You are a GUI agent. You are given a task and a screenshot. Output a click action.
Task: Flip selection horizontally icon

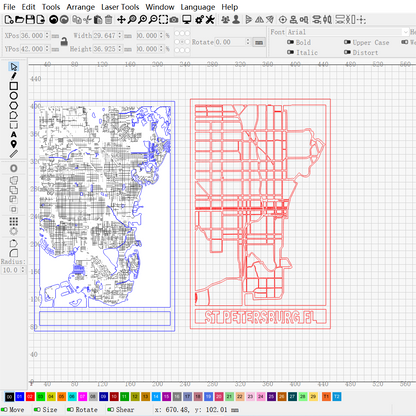pyautogui.click(x=259, y=20)
